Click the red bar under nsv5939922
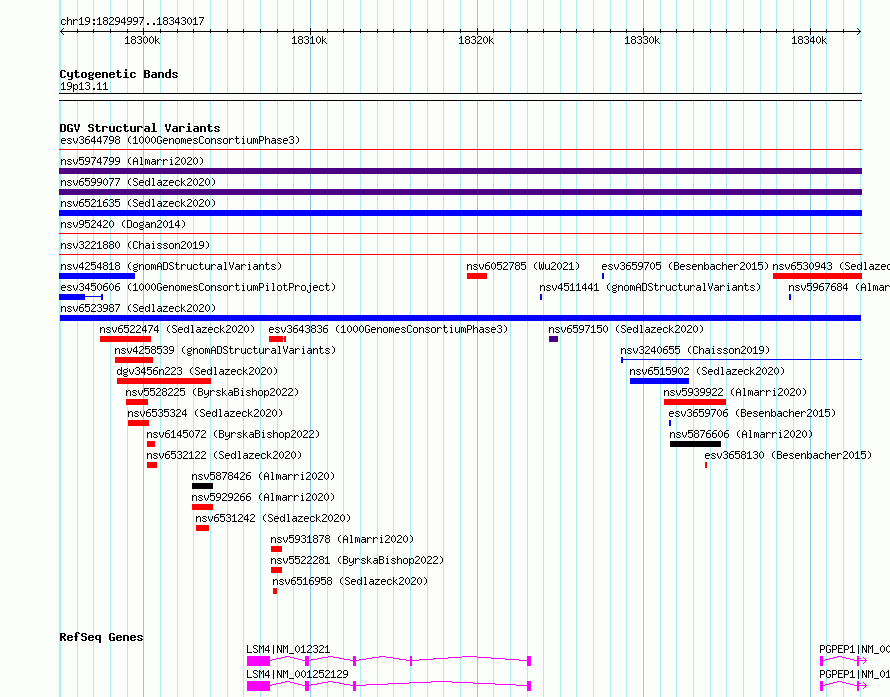This screenshot has height=697, width=890. tap(695, 402)
